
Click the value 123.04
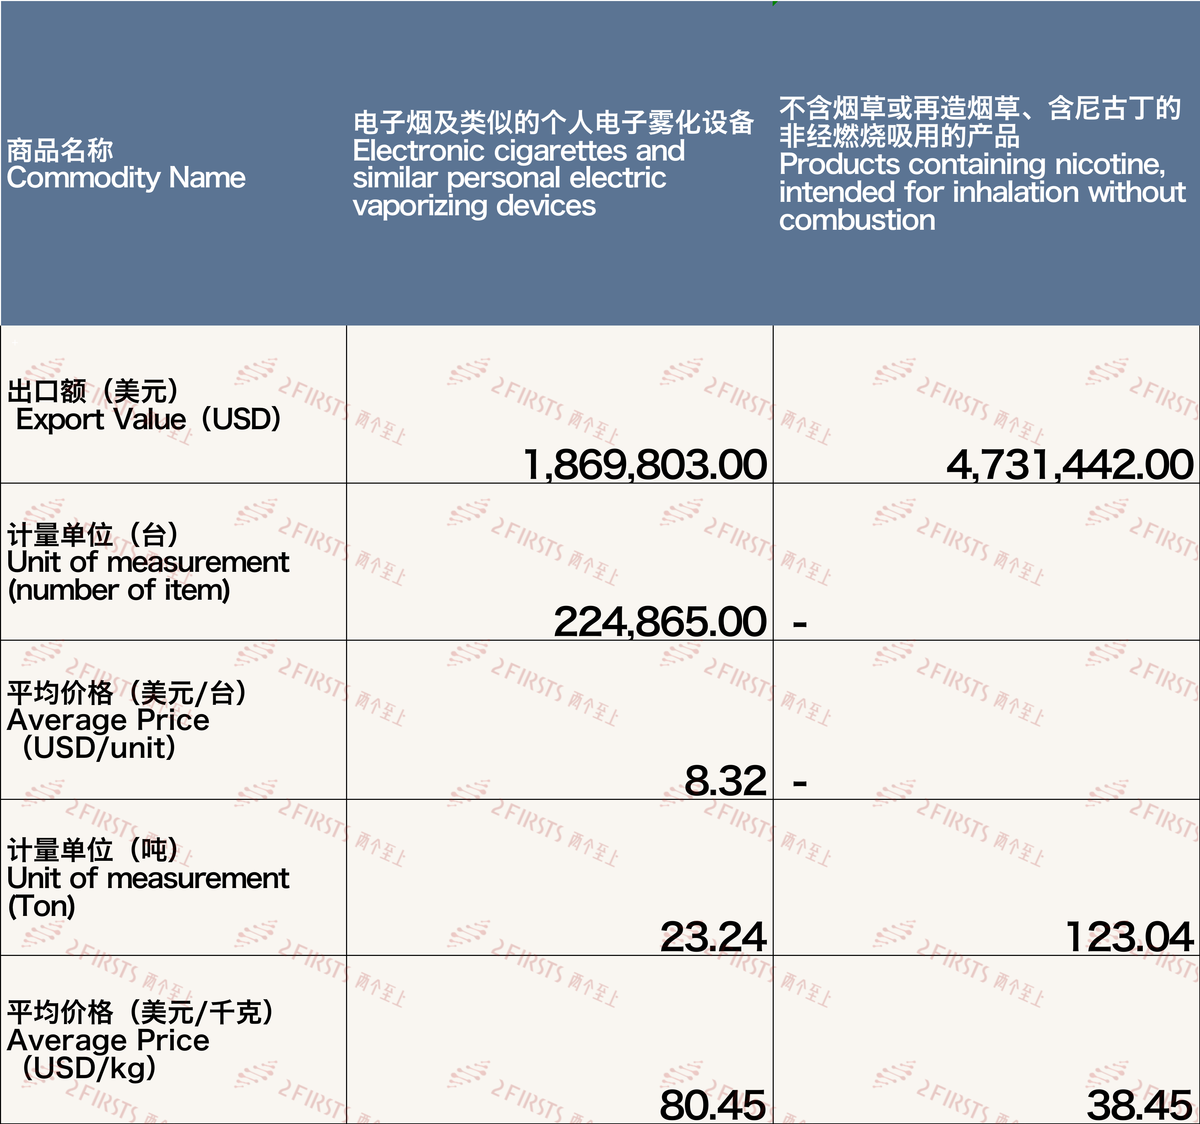point(1129,937)
